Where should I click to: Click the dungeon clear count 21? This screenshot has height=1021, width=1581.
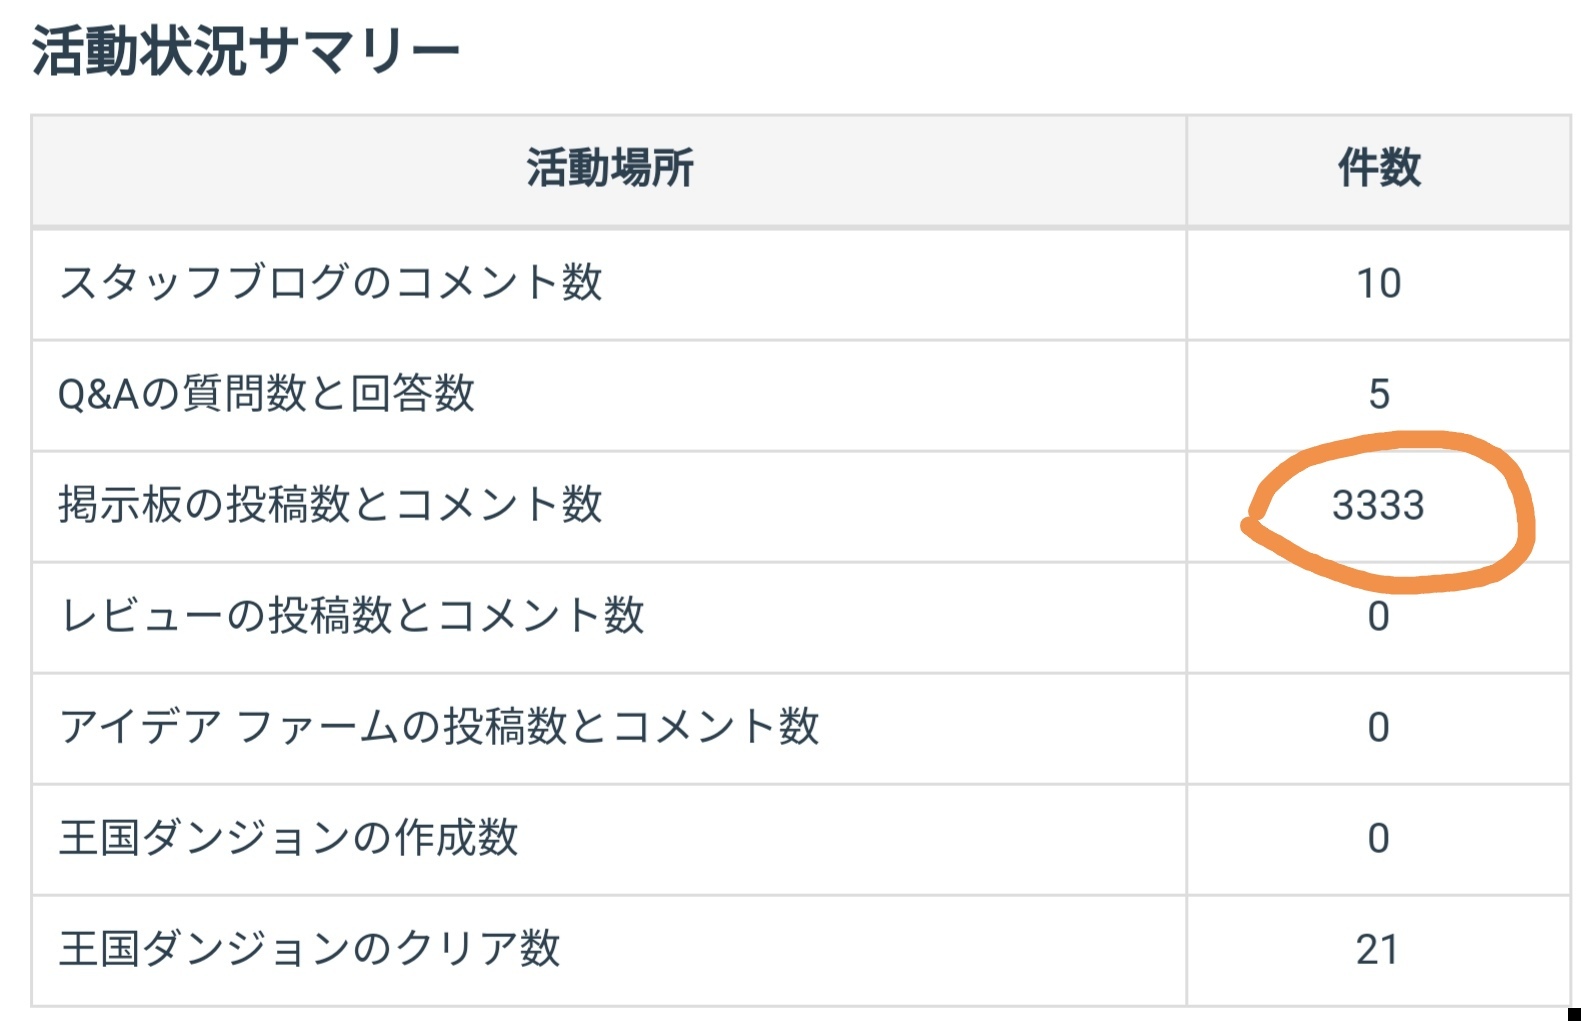click(x=1377, y=949)
